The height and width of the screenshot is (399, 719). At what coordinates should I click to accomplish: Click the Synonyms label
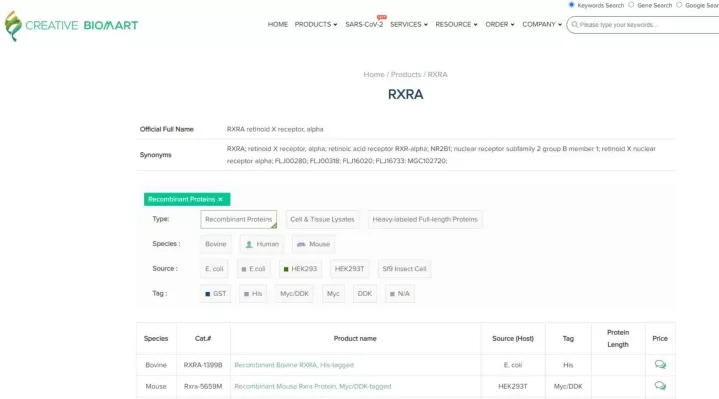[155, 155]
